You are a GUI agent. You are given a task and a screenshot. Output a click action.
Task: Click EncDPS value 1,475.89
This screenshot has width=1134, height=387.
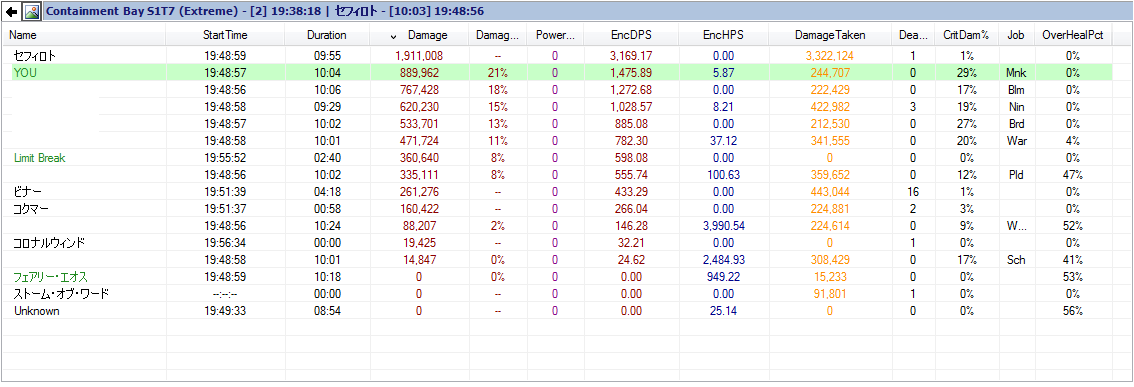(x=631, y=72)
